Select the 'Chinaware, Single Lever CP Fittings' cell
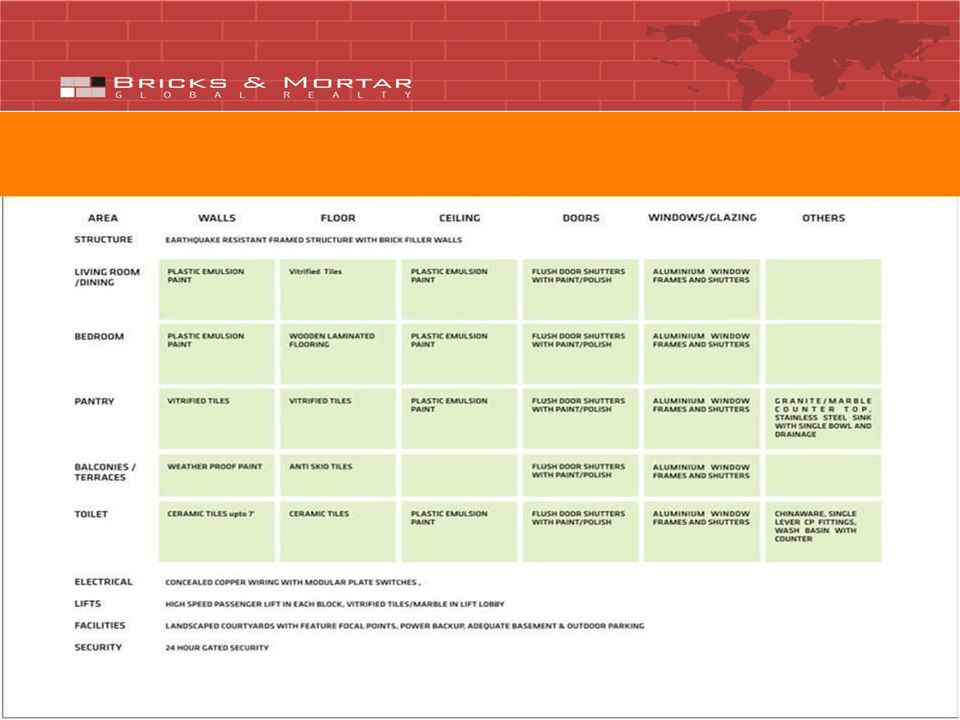Screen dimensions: 960x720 (823, 531)
